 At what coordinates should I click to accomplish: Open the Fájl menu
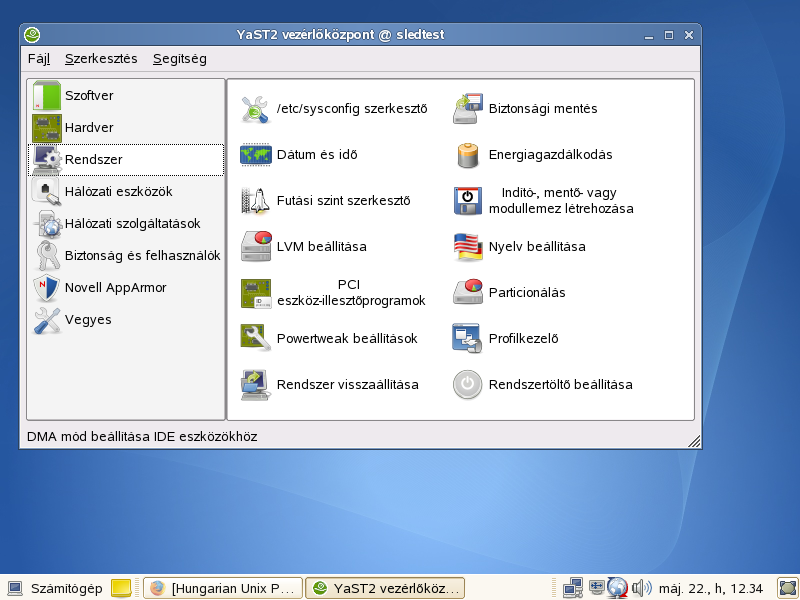coord(39,59)
